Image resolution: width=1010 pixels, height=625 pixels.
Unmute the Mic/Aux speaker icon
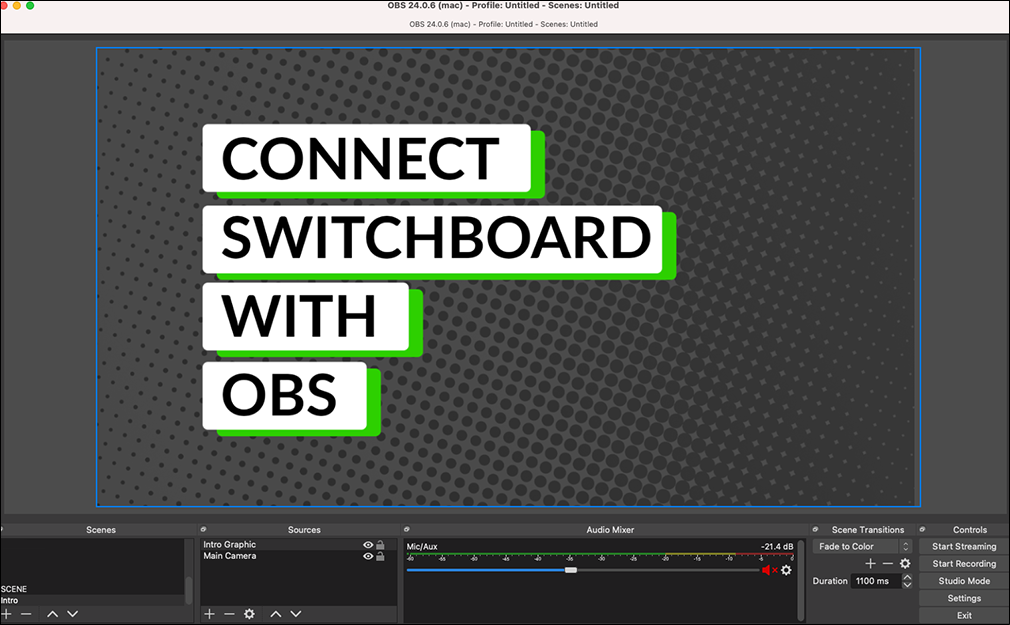pos(769,570)
